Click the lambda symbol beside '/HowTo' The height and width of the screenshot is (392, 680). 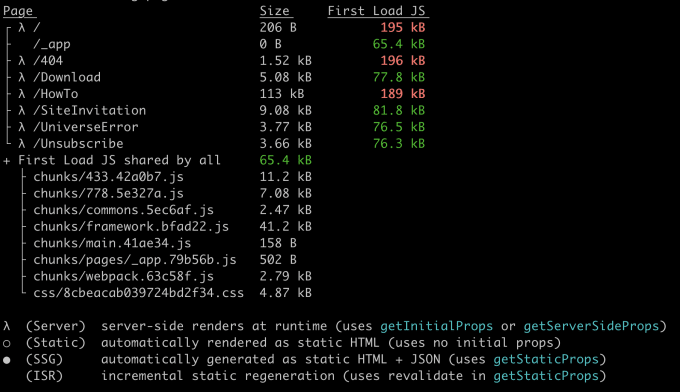pos(22,94)
